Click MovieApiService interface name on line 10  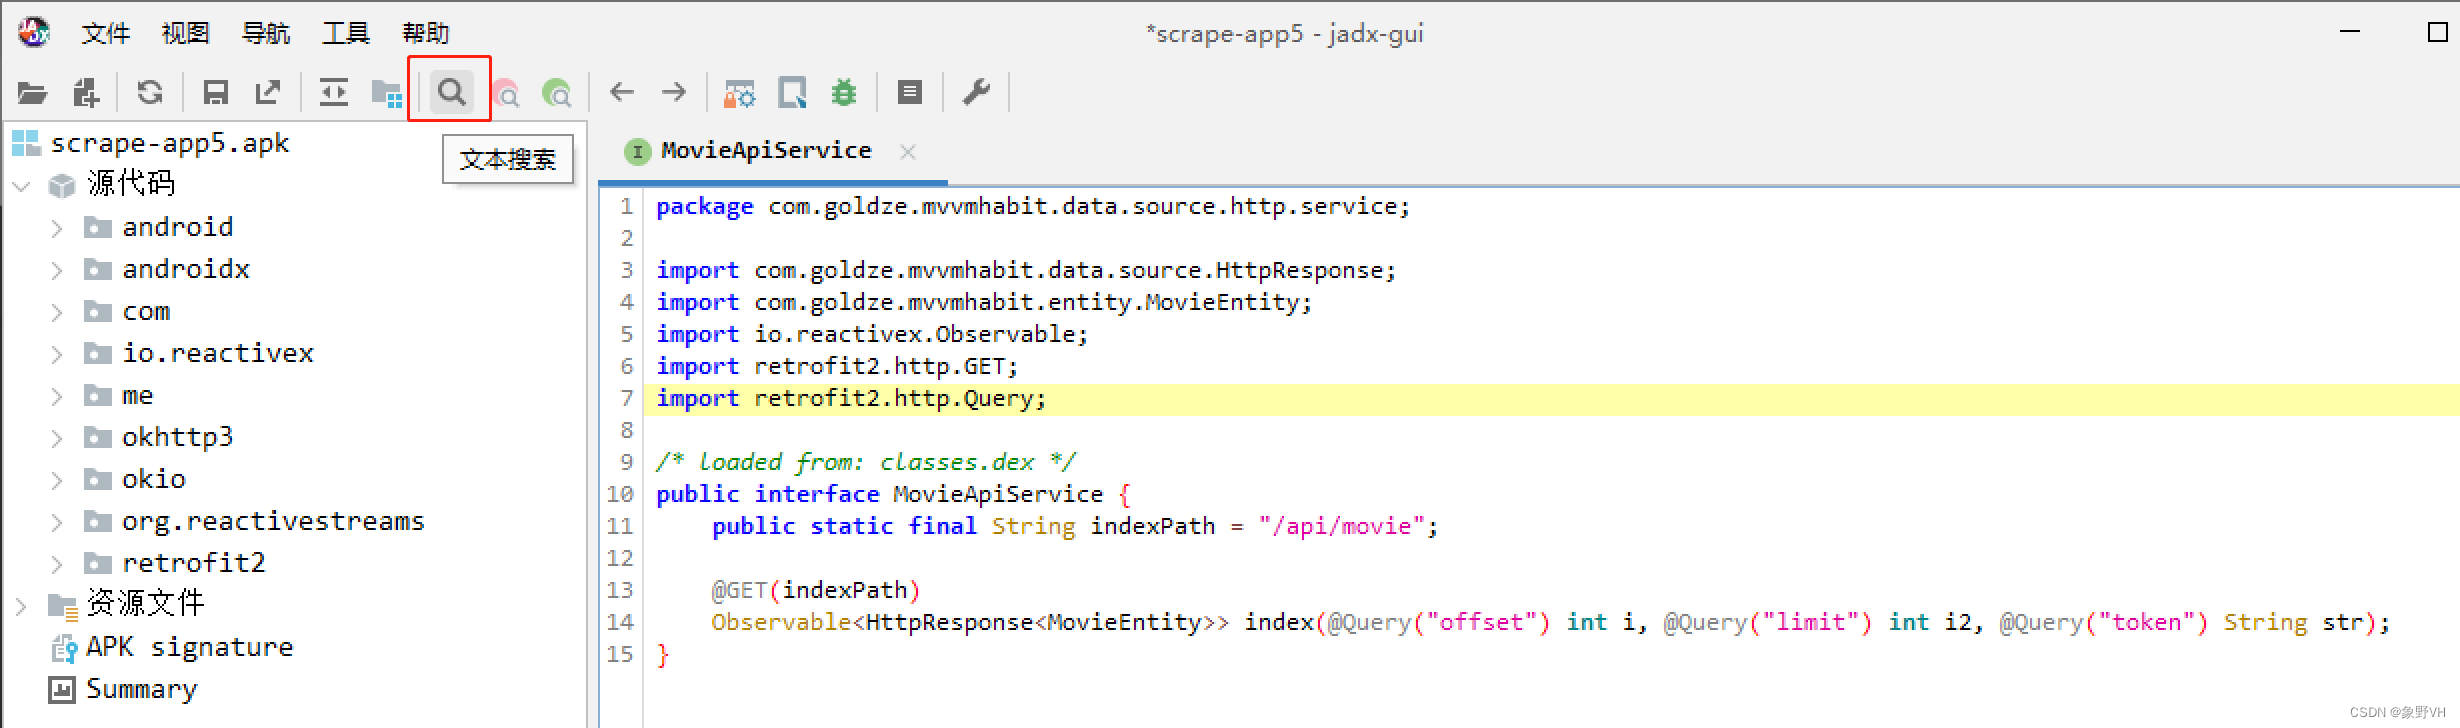(x=997, y=494)
